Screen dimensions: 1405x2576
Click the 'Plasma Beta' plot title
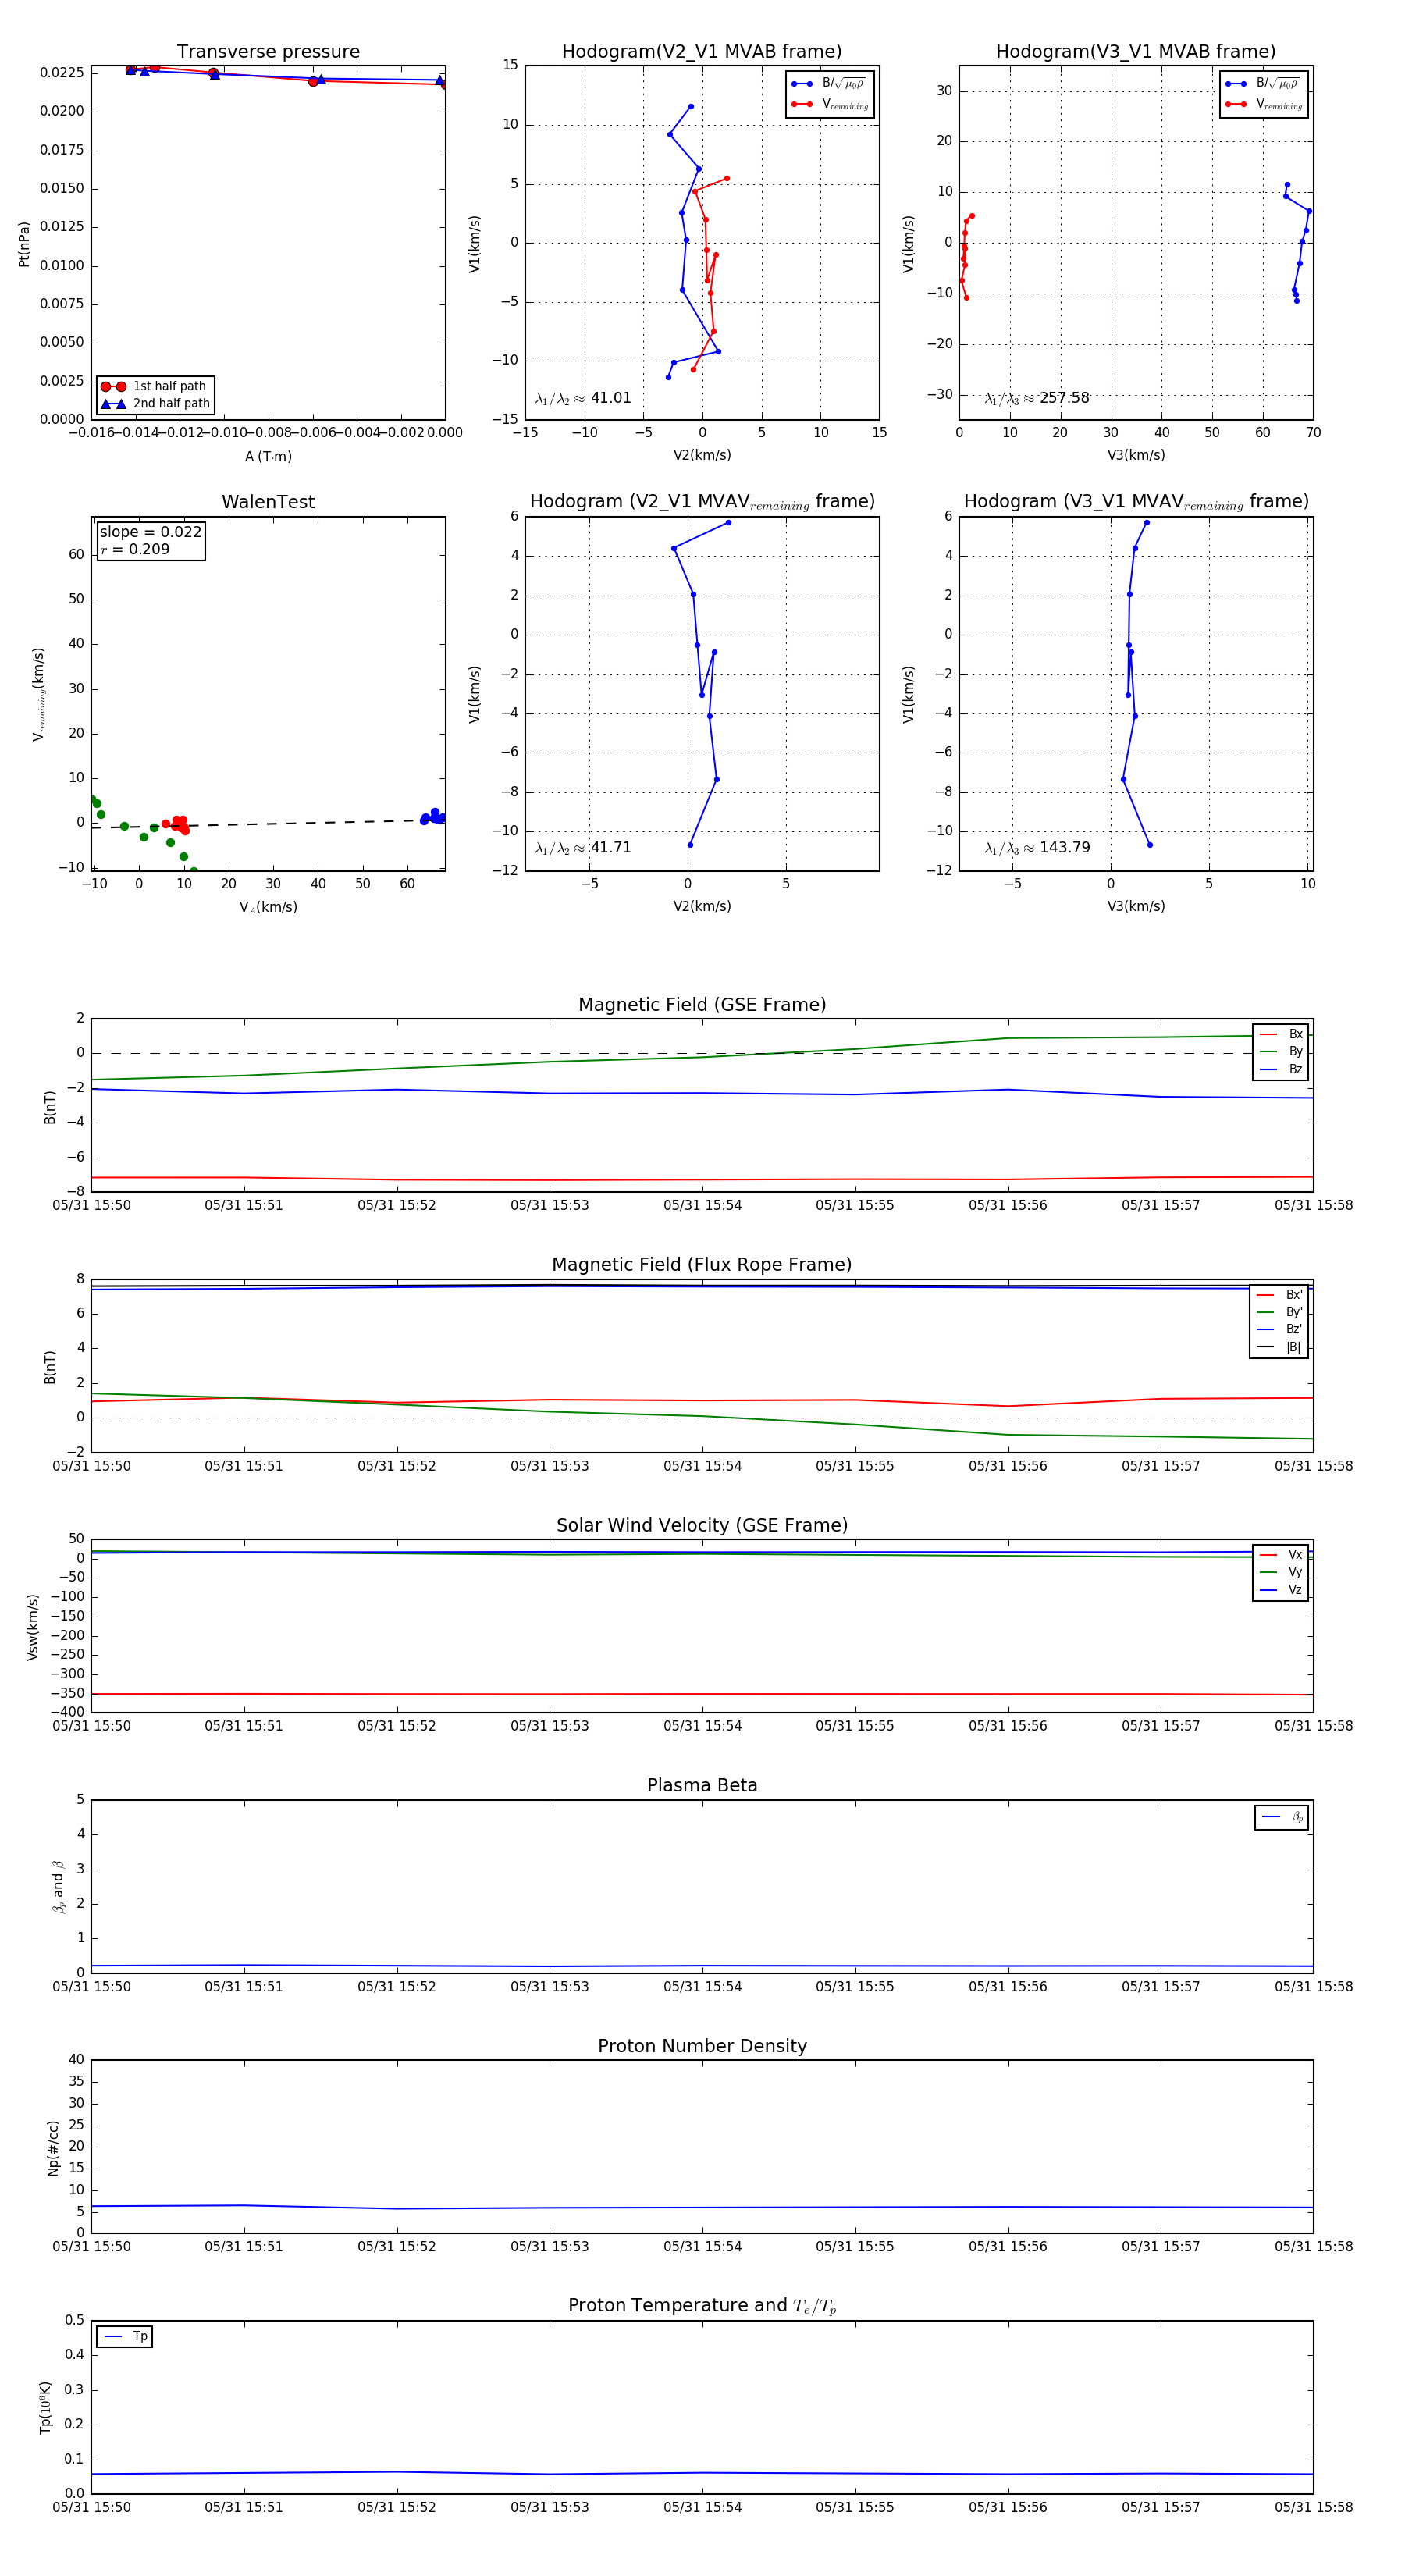coord(702,1786)
